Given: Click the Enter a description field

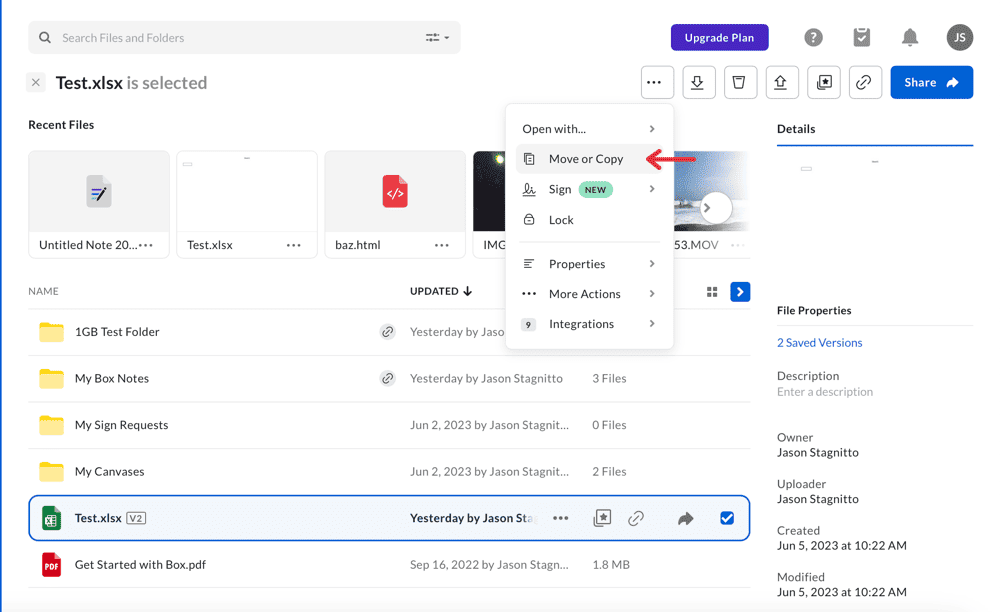Looking at the screenshot, I should [825, 392].
